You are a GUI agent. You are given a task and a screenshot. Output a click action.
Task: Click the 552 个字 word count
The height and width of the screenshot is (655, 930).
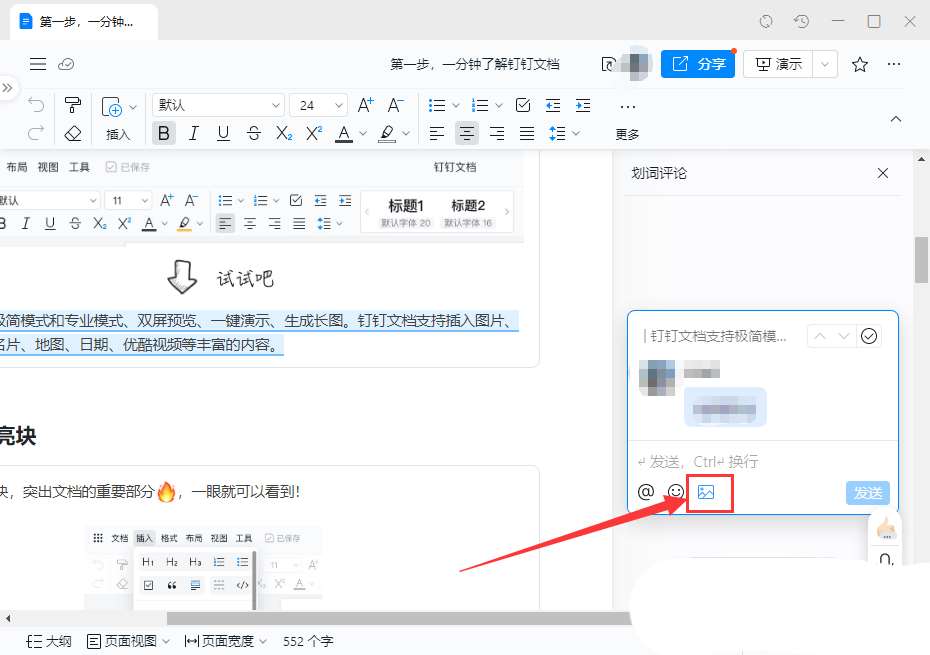click(x=308, y=641)
